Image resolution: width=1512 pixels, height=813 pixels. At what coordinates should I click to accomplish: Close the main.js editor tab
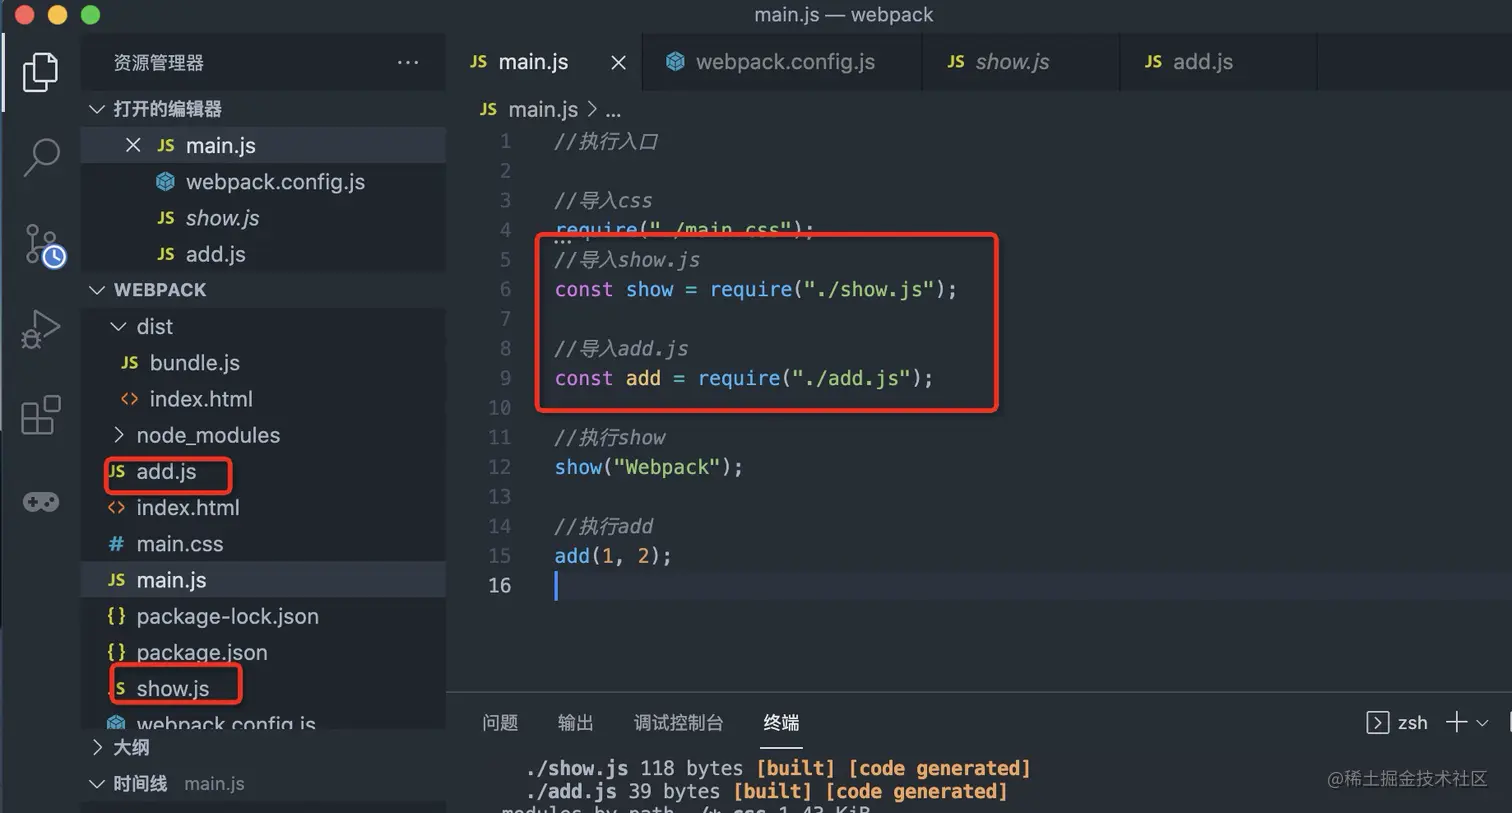[618, 63]
